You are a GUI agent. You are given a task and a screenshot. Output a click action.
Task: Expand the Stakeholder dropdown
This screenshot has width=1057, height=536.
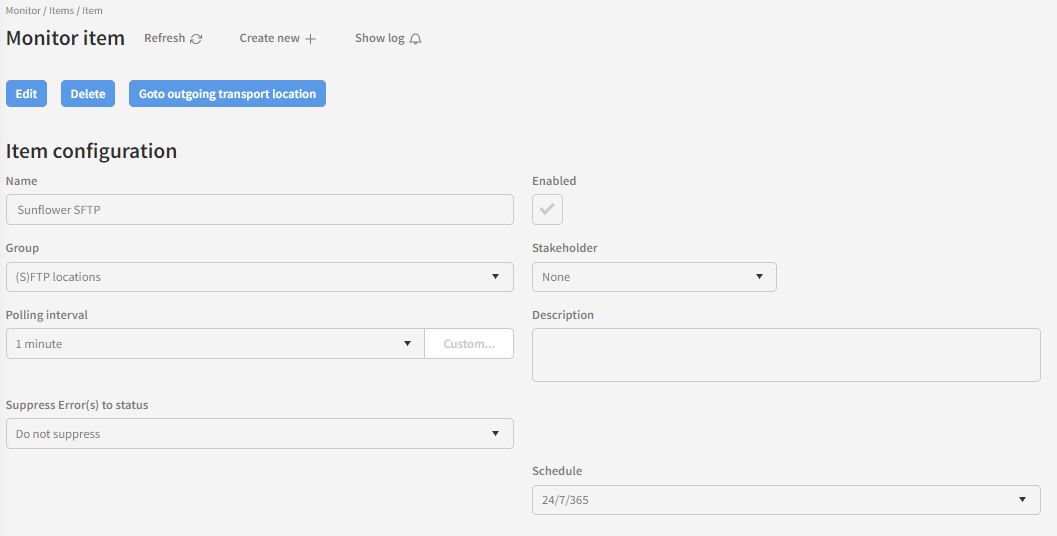(654, 277)
